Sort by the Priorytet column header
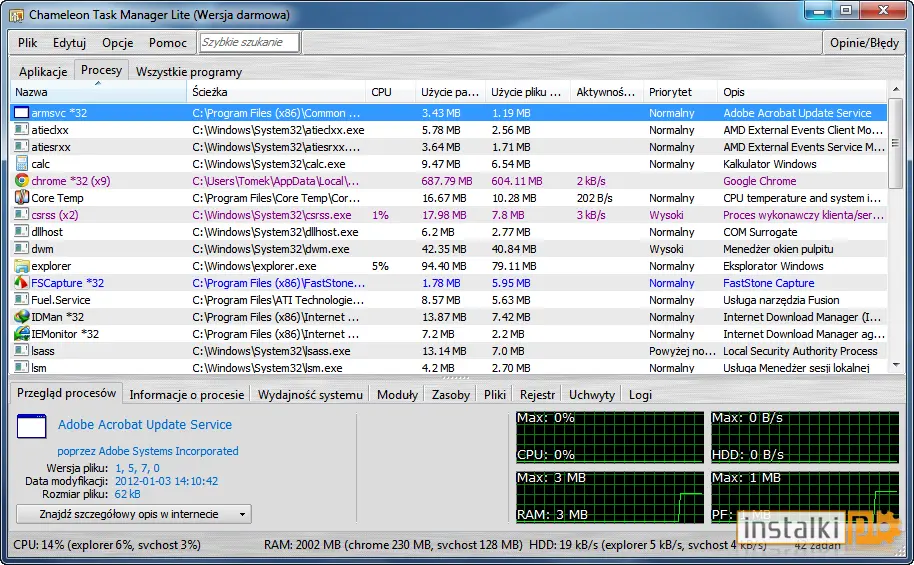Image resolution: width=914 pixels, height=565 pixels. point(680,92)
